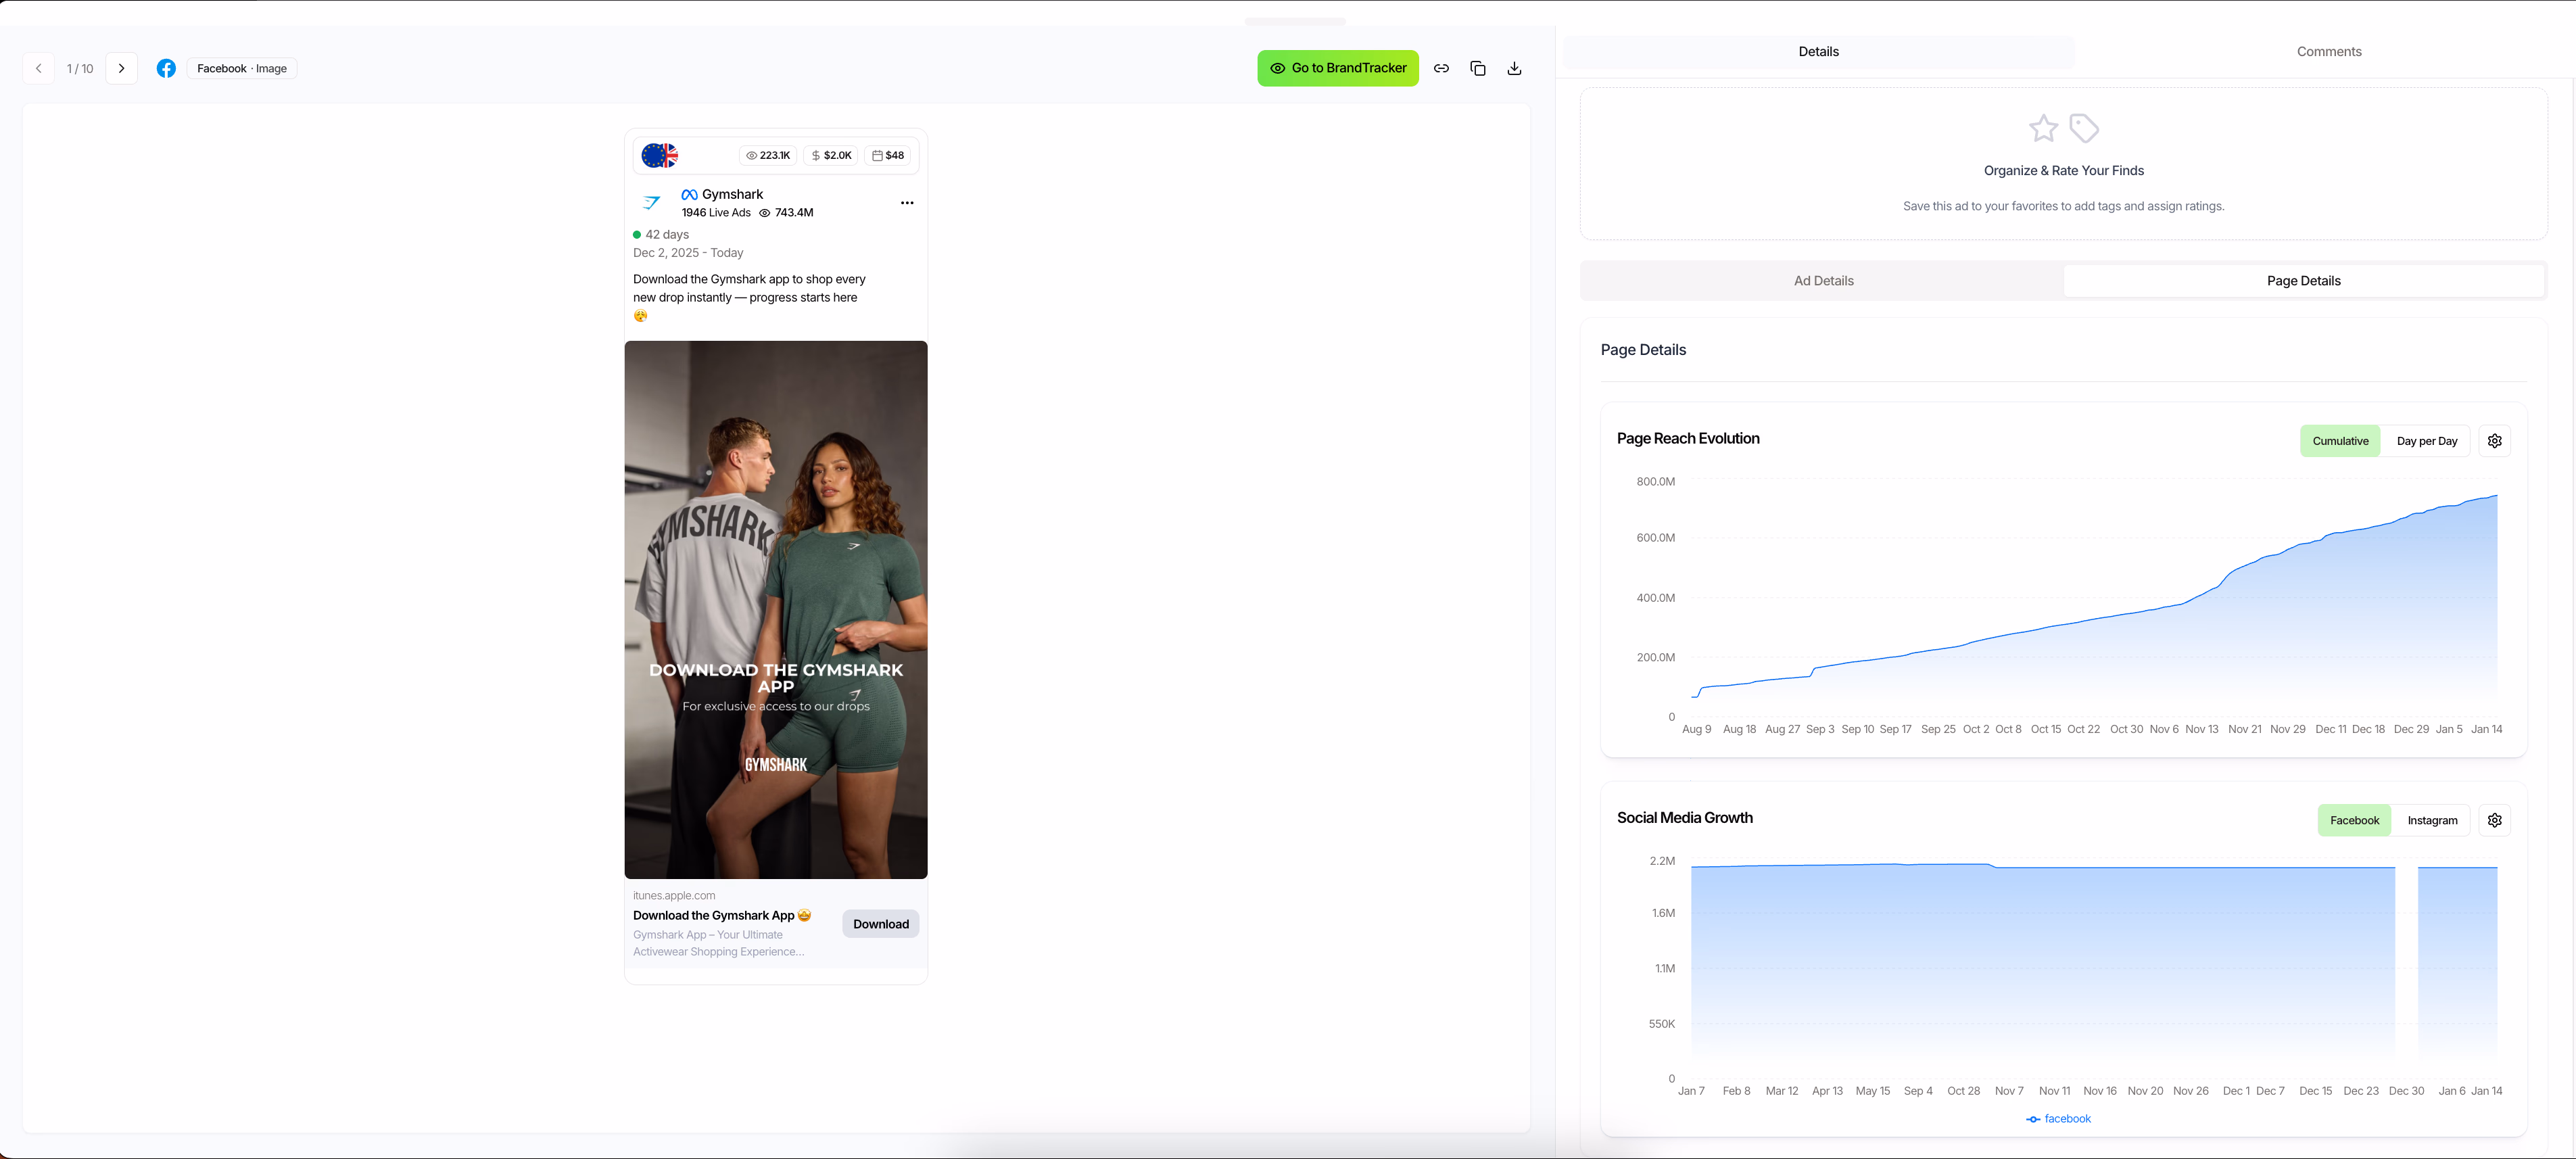
Task: Click the copy ad icon in the toolbar
Action: click(1478, 68)
